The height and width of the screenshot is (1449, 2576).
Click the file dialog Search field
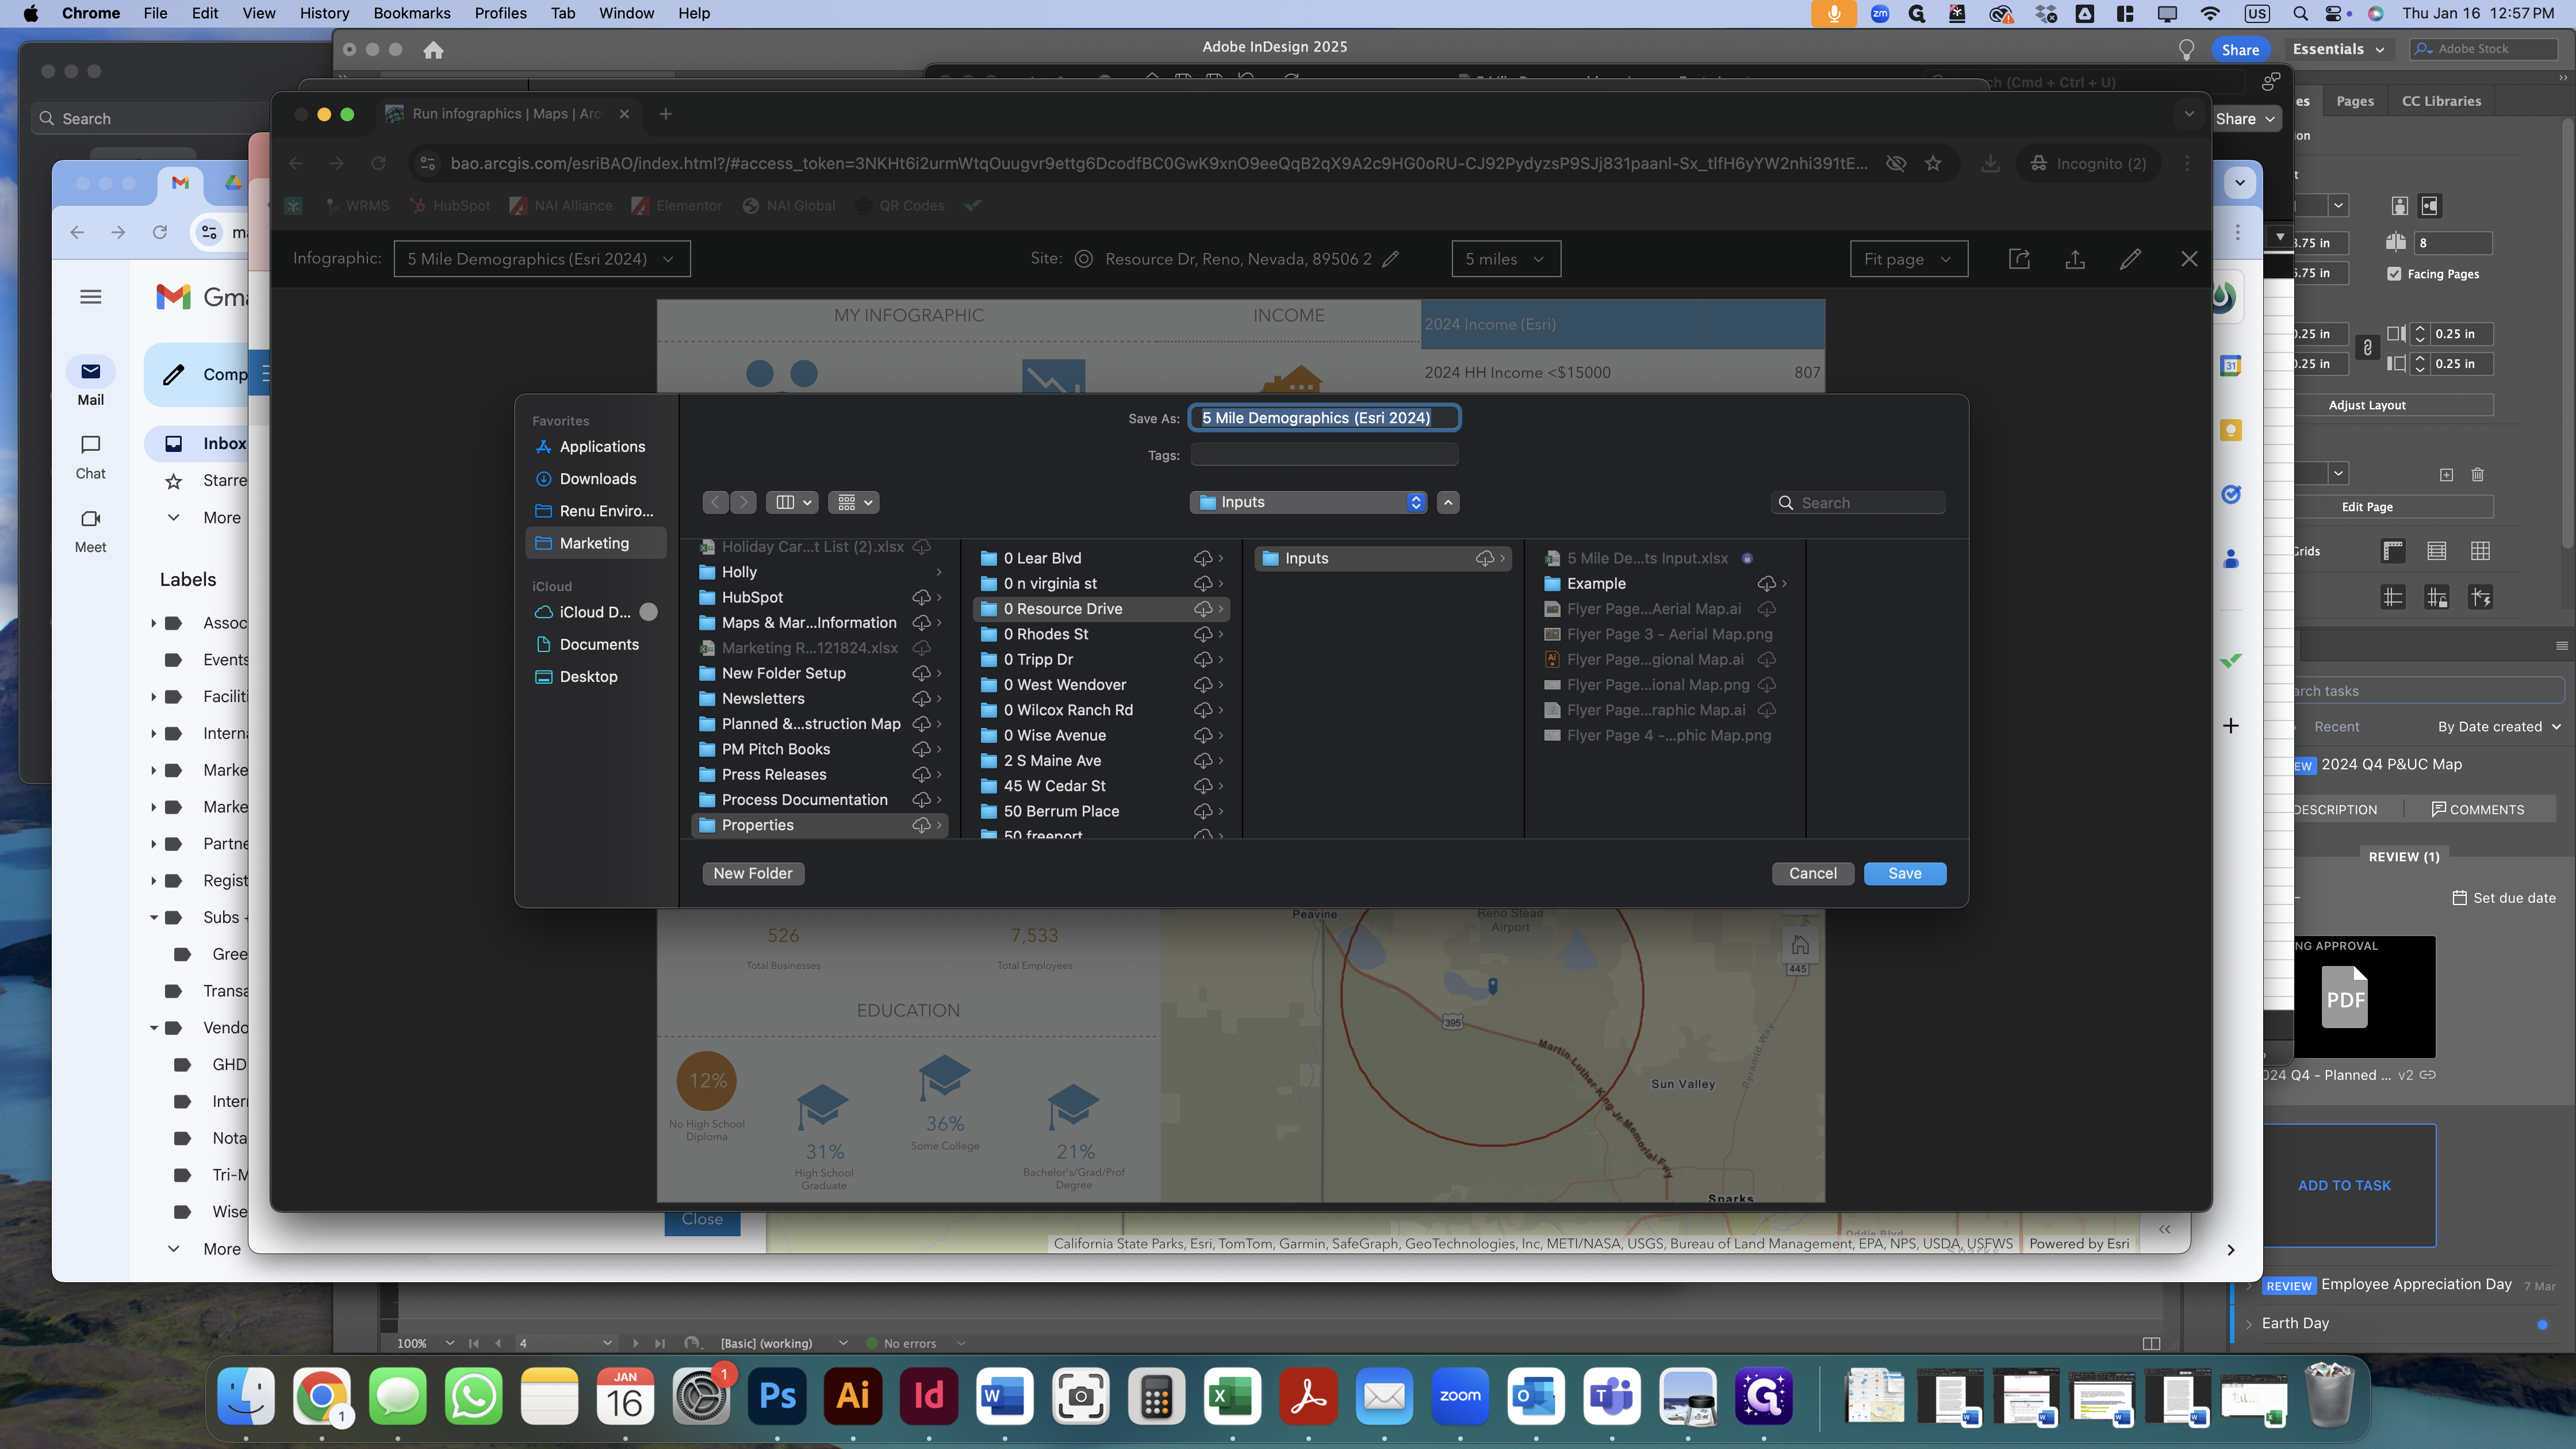(x=1858, y=503)
